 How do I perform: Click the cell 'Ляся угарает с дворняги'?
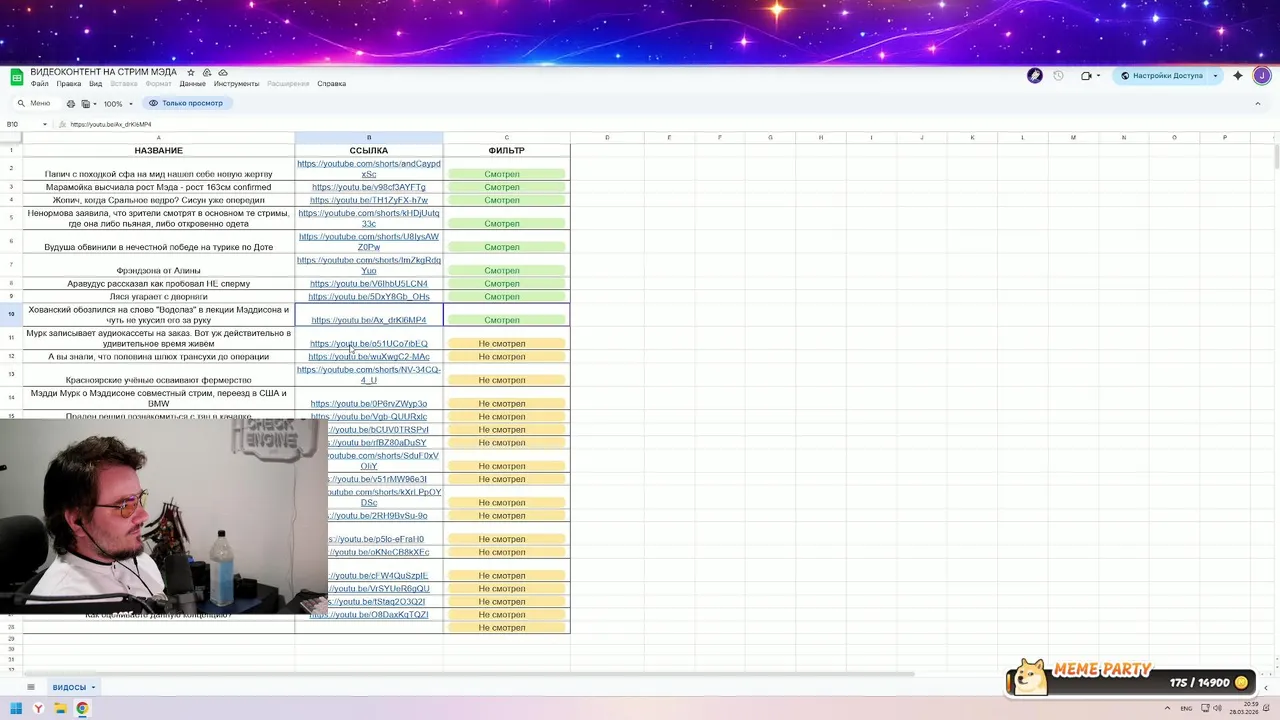point(159,297)
